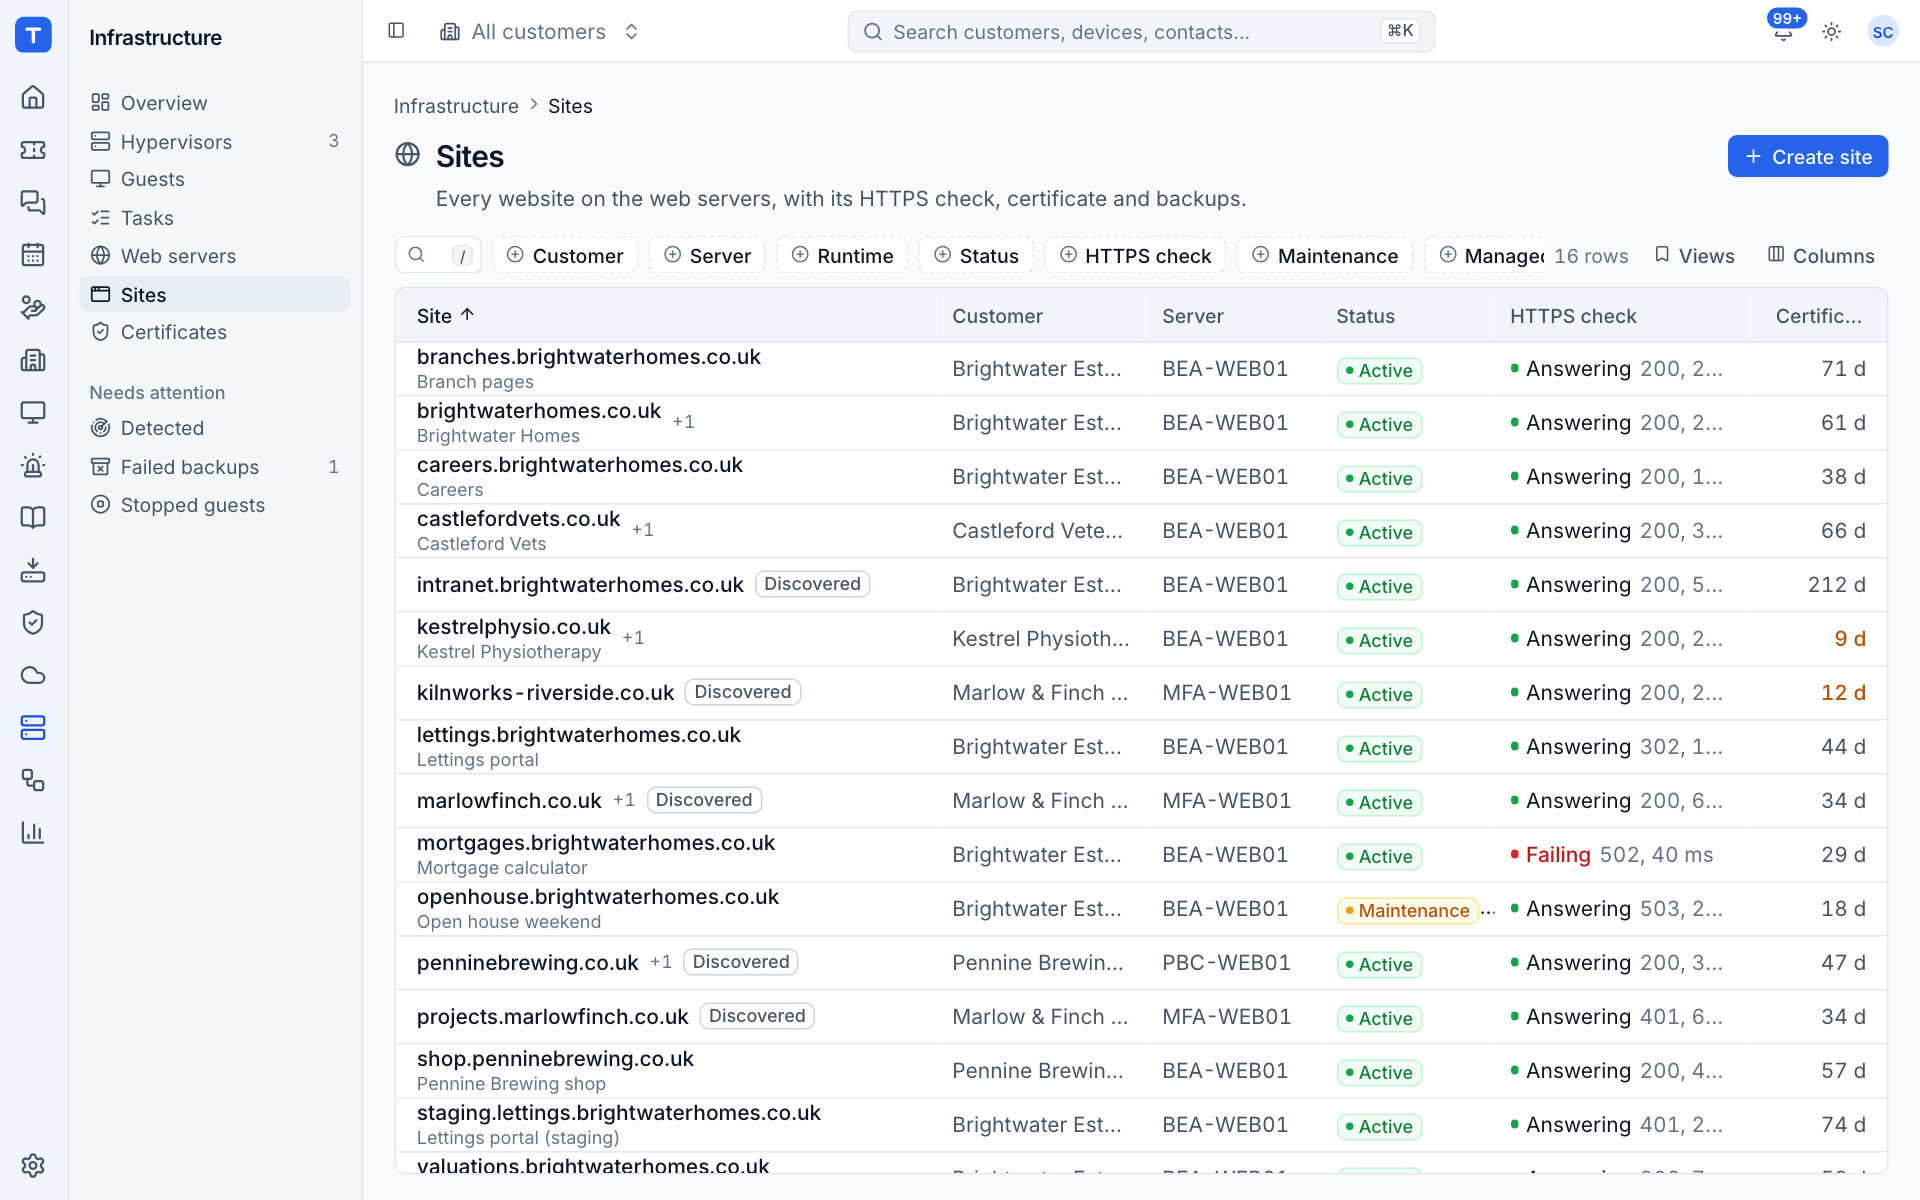Select the Sites sidebar item

click(x=215, y=295)
